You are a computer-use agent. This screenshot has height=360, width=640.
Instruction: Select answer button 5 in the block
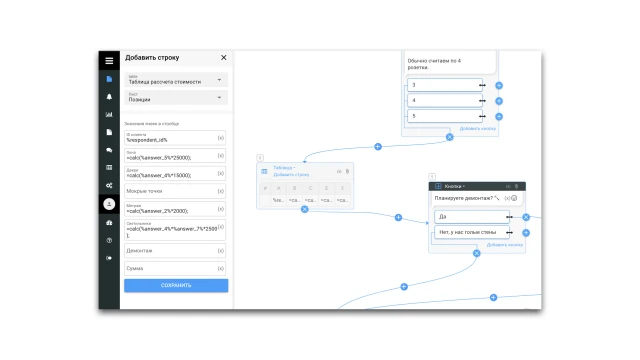445,116
